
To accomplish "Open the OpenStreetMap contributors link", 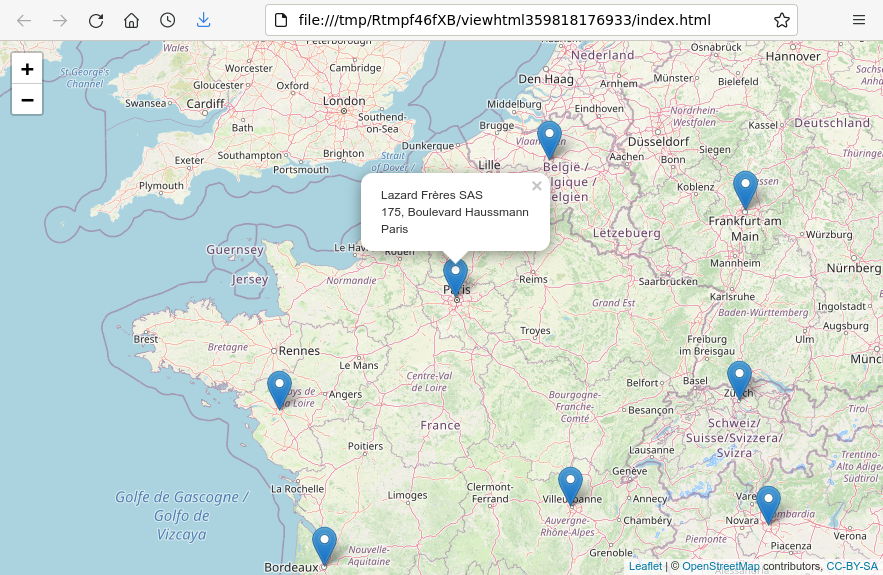I will (x=720, y=566).
